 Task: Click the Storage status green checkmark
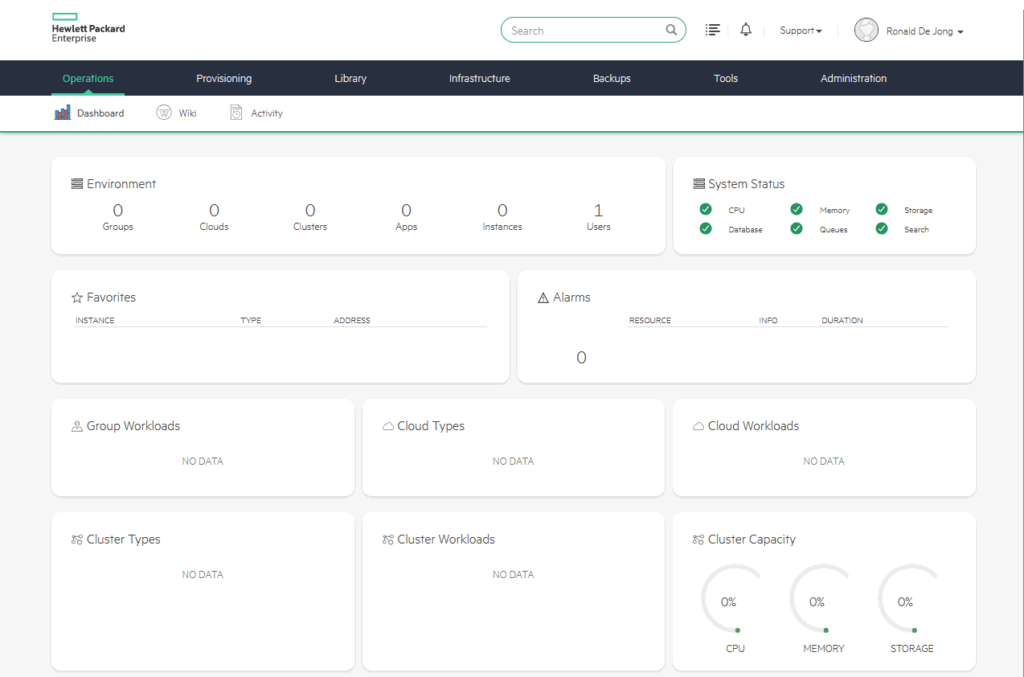881,209
